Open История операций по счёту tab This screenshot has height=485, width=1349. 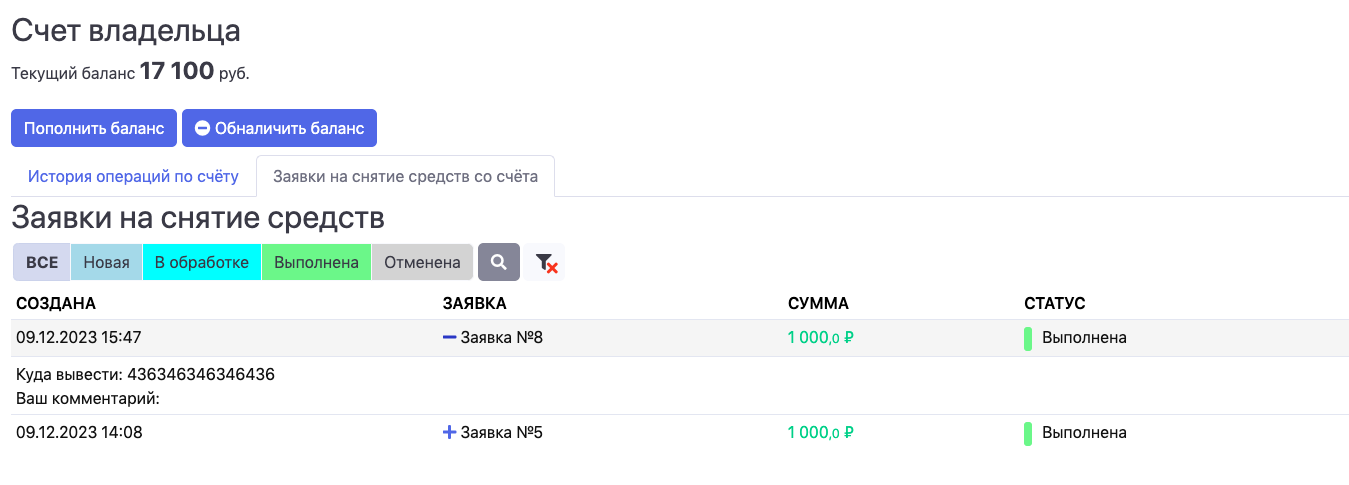point(133,177)
